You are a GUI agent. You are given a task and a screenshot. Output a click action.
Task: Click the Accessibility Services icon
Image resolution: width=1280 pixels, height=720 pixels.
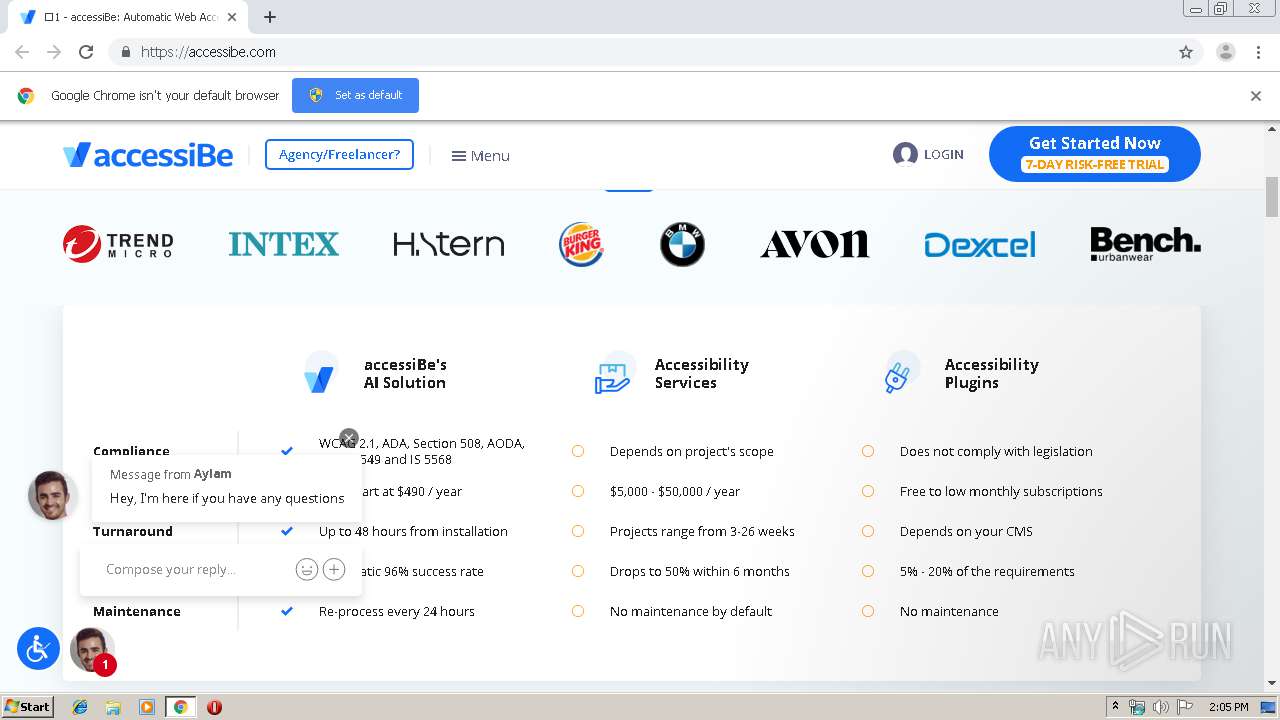(613, 374)
